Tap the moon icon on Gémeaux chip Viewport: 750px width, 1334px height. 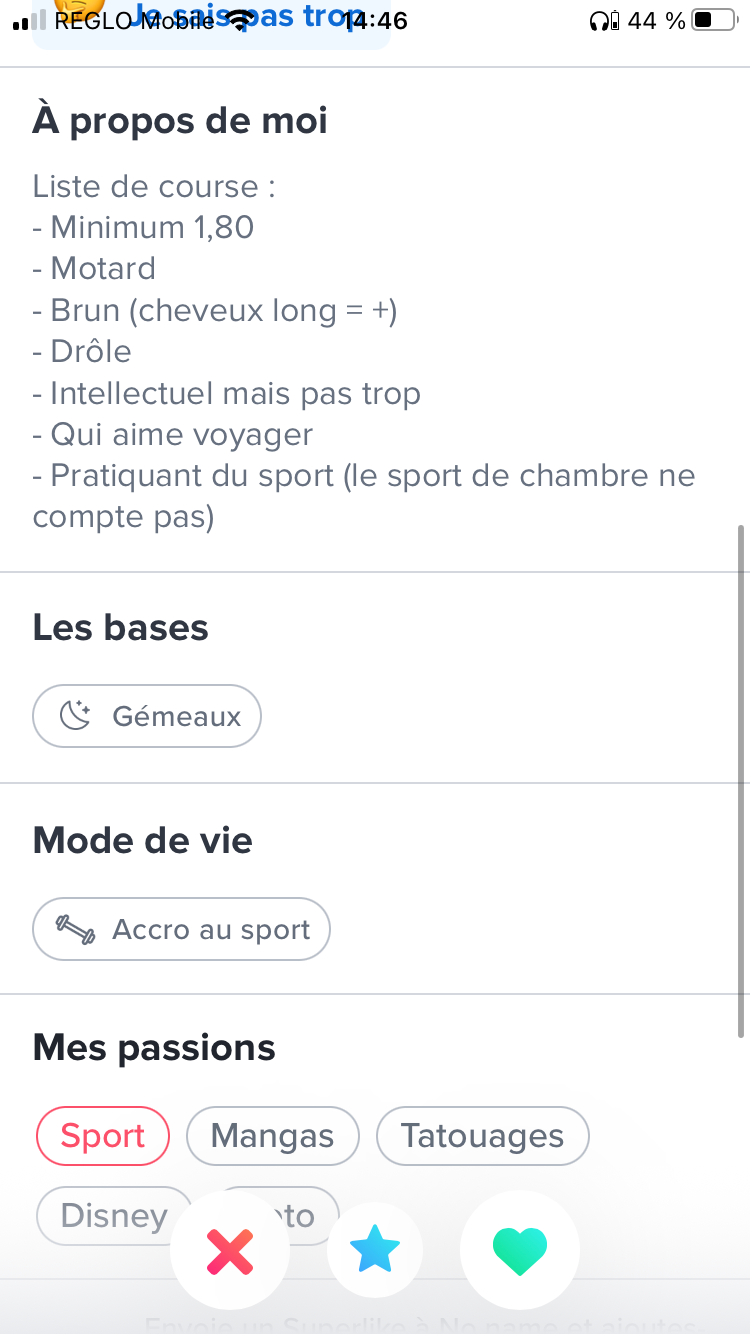[x=75, y=716]
